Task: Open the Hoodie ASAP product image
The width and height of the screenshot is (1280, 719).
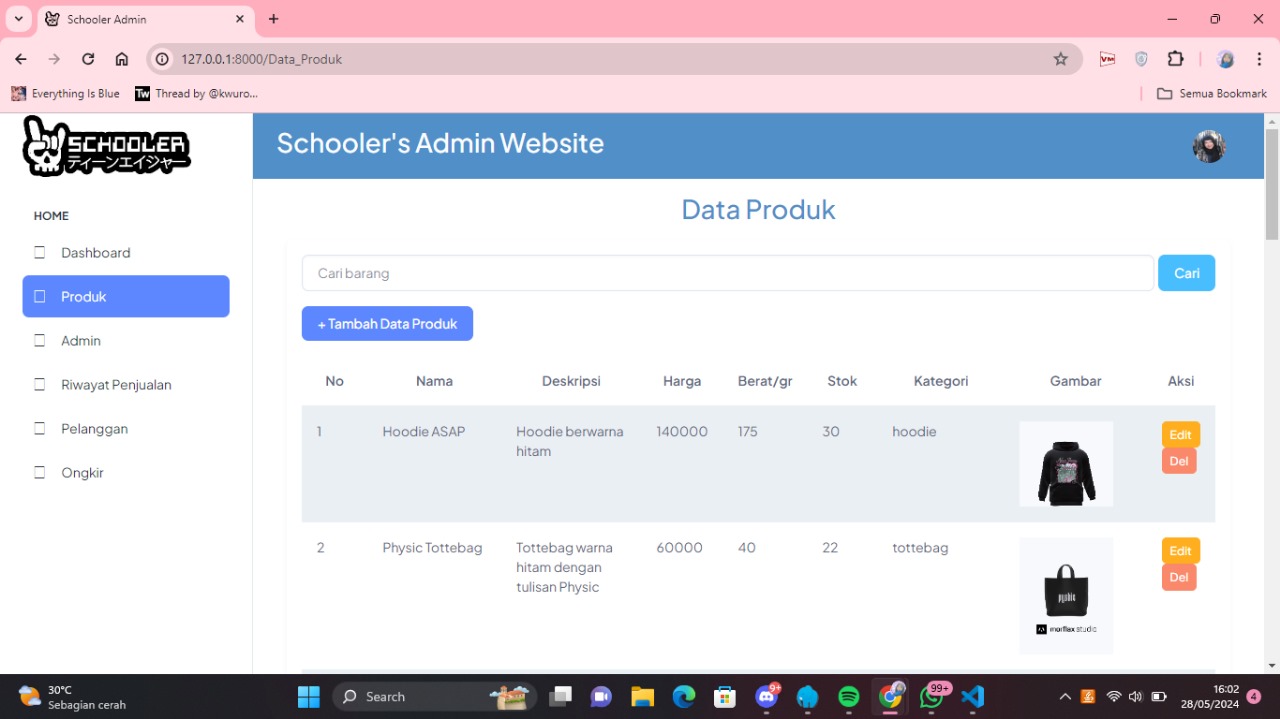Action: [1066, 464]
